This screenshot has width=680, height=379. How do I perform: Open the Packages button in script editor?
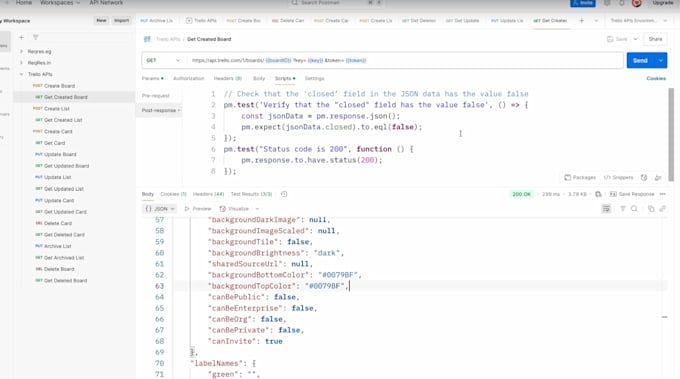pos(580,177)
